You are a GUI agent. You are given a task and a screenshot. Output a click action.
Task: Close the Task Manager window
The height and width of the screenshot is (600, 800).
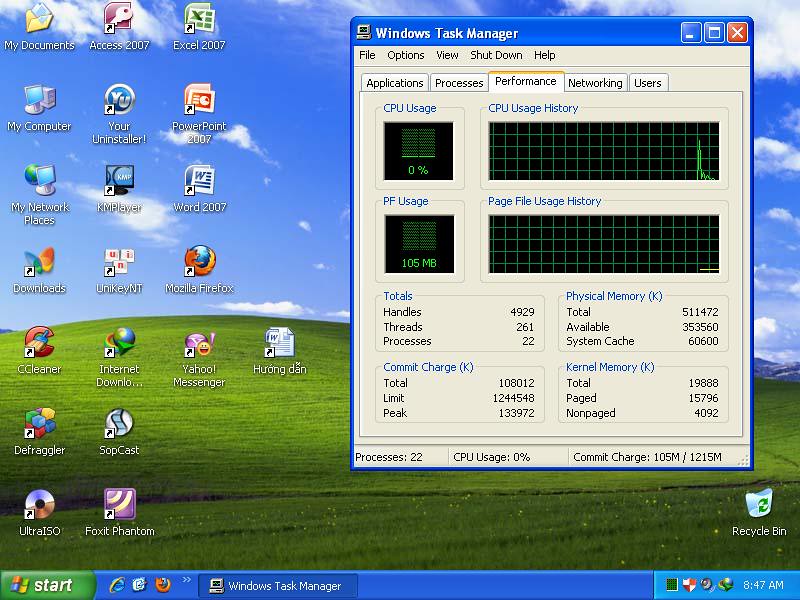tap(737, 33)
